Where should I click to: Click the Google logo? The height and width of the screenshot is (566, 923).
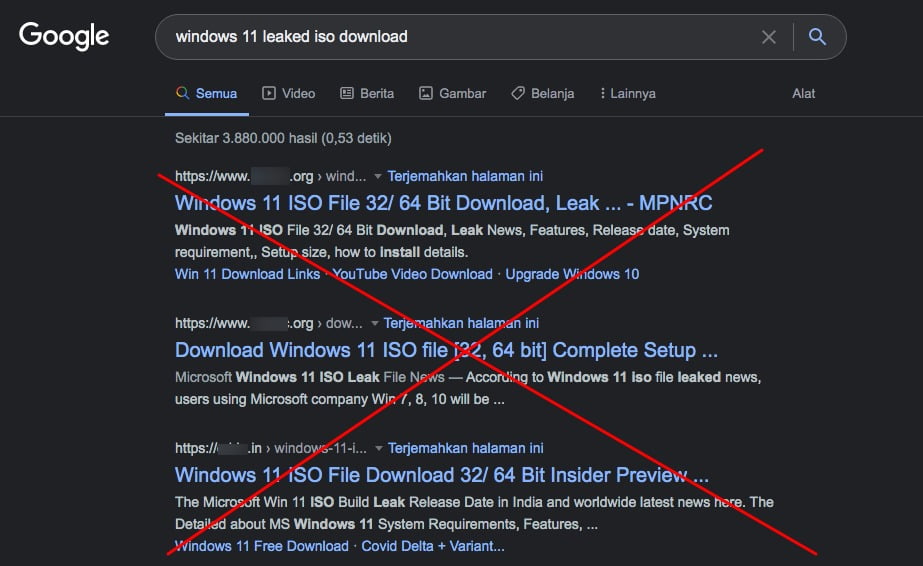[x=64, y=36]
